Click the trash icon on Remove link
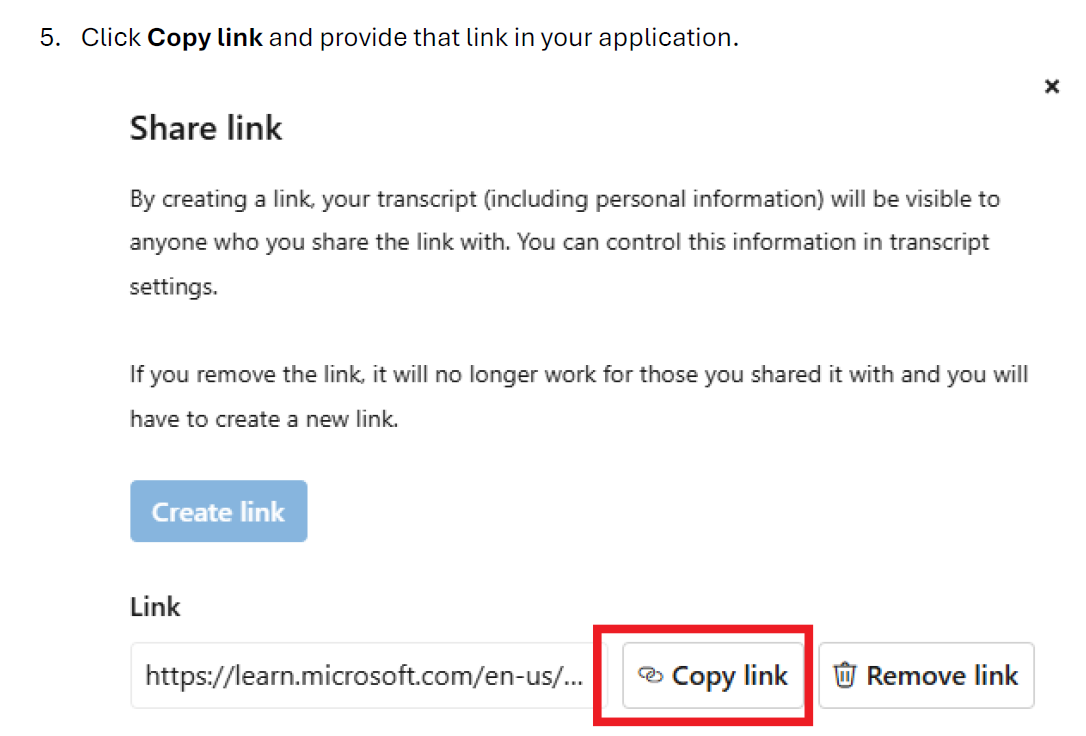Image resolution: width=1086 pixels, height=736 pixels. point(845,676)
